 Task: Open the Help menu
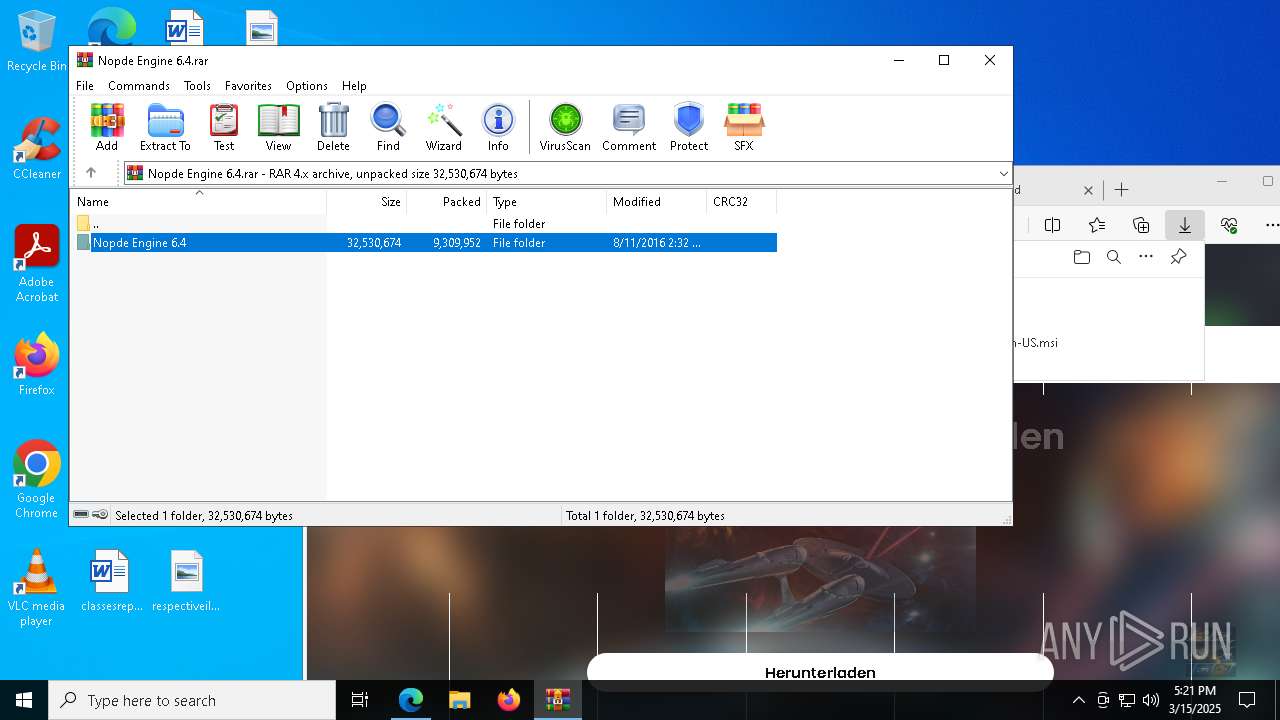354,86
